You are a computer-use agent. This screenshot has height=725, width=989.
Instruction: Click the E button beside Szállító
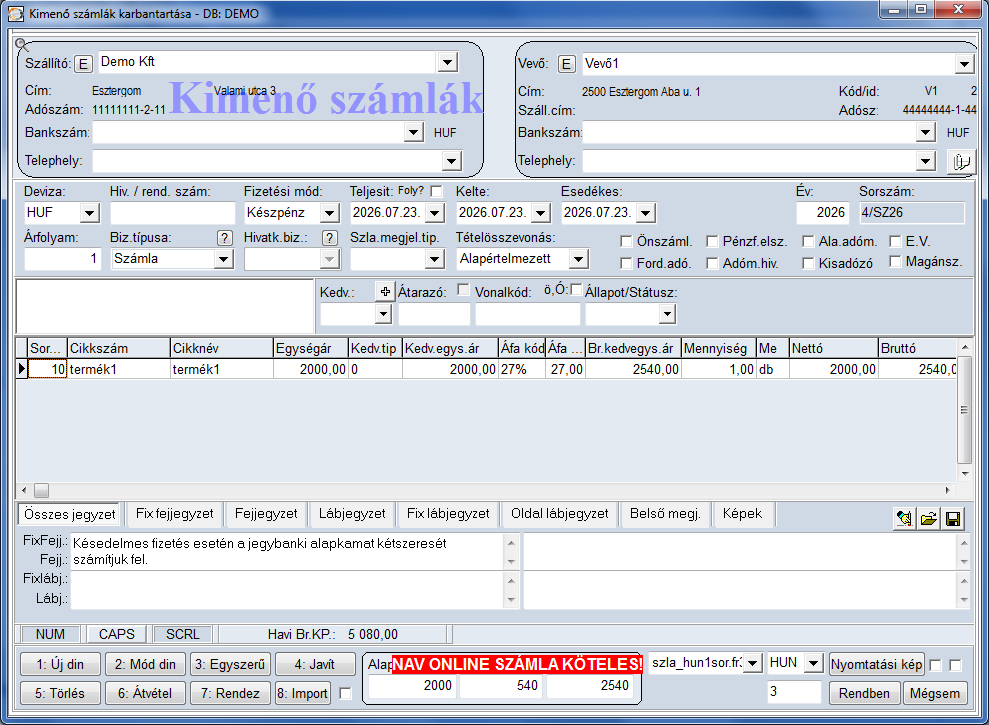(83, 64)
